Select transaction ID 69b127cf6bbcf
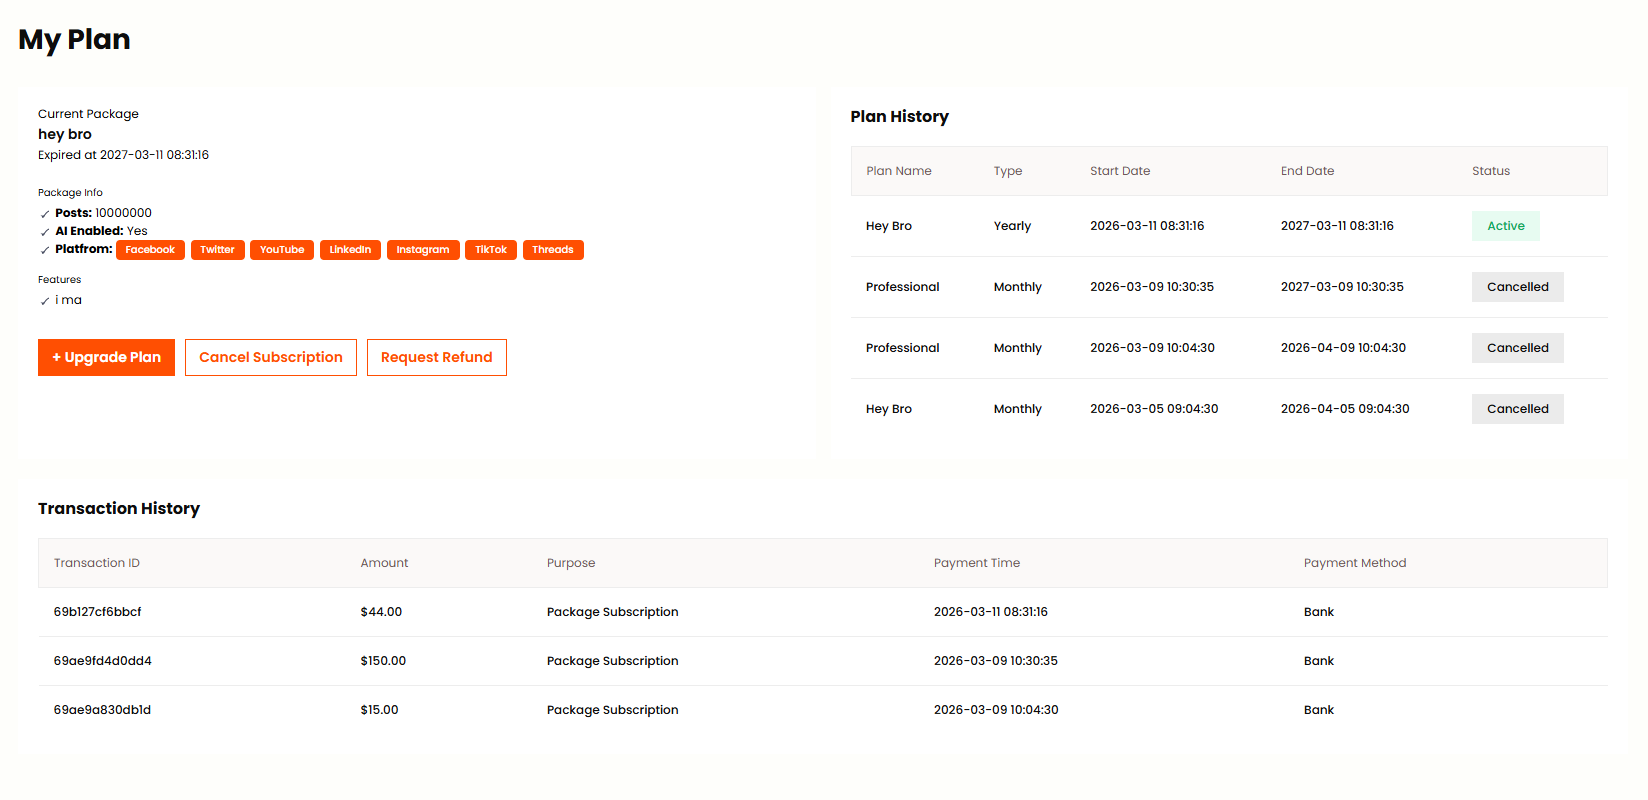This screenshot has width=1648, height=800. (x=98, y=612)
